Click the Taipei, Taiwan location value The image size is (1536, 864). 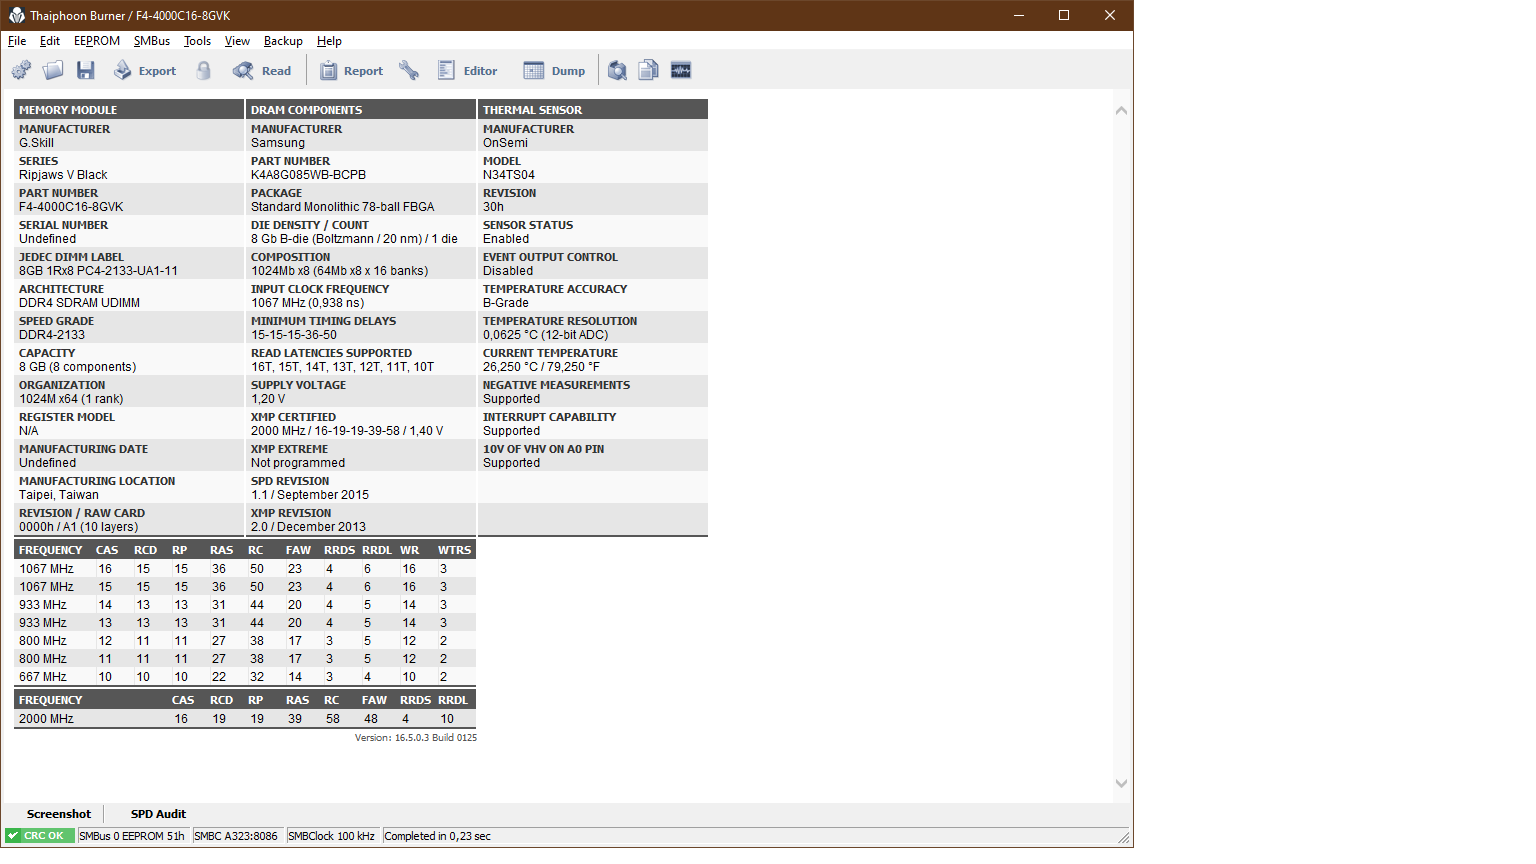coord(59,495)
